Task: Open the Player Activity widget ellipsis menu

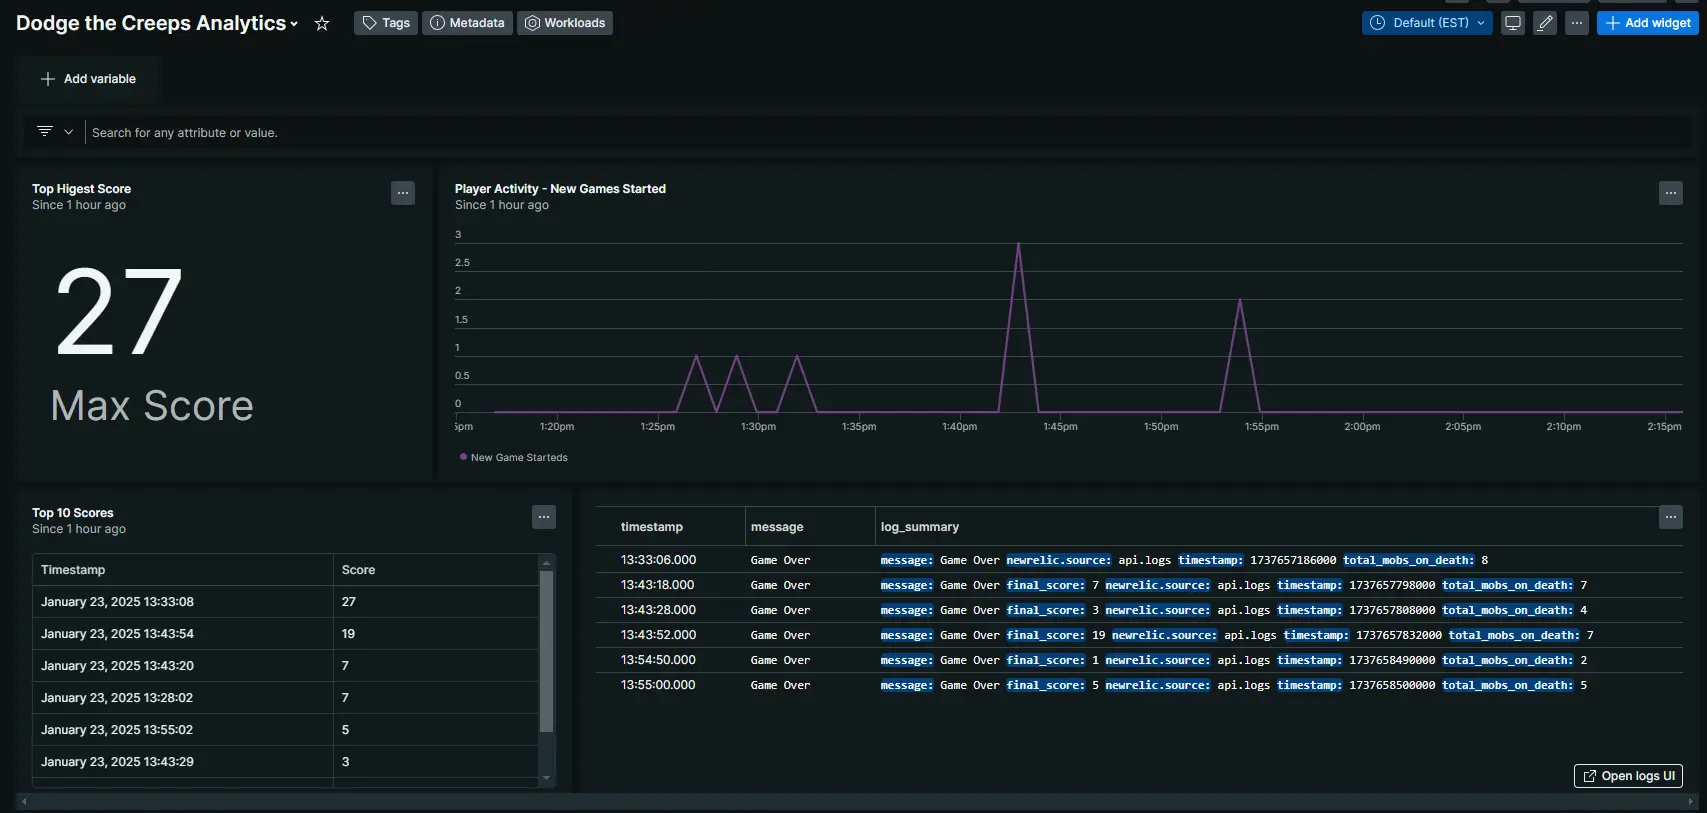Action: point(1671,193)
